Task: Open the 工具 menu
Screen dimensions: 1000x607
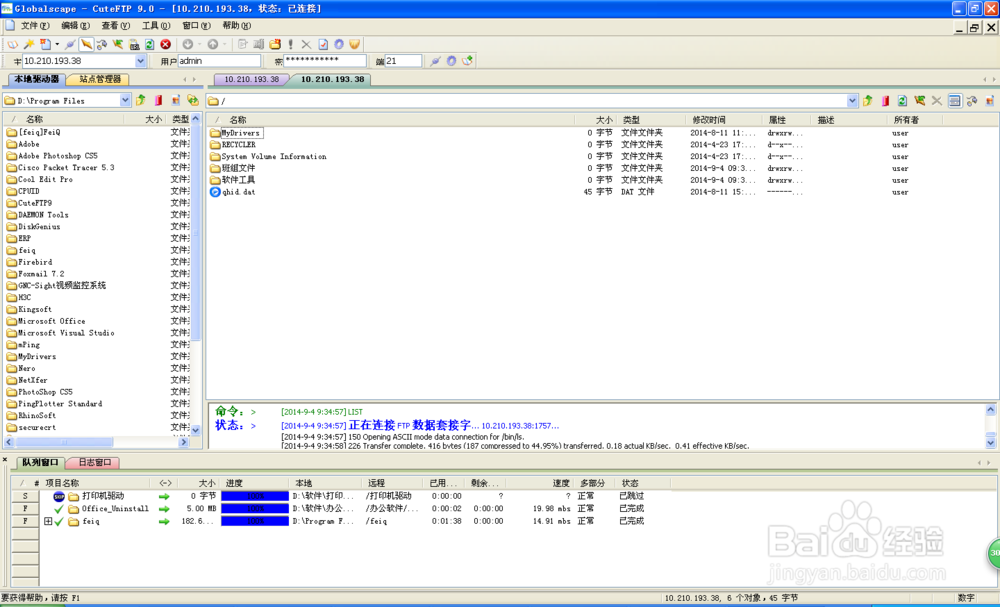Action: click(x=156, y=26)
